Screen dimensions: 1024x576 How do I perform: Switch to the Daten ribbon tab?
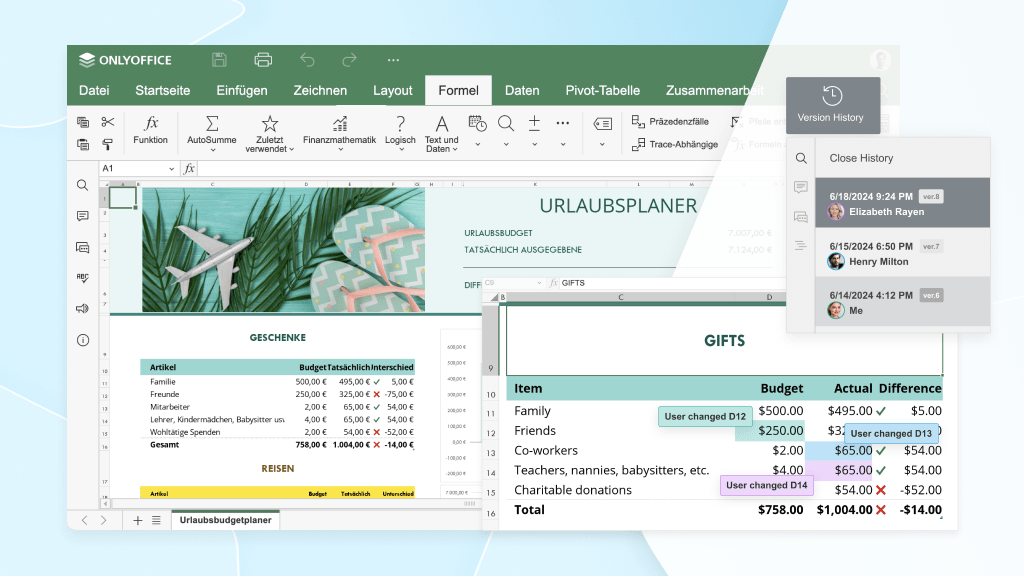pyautogui.click(x=522, y=90)
